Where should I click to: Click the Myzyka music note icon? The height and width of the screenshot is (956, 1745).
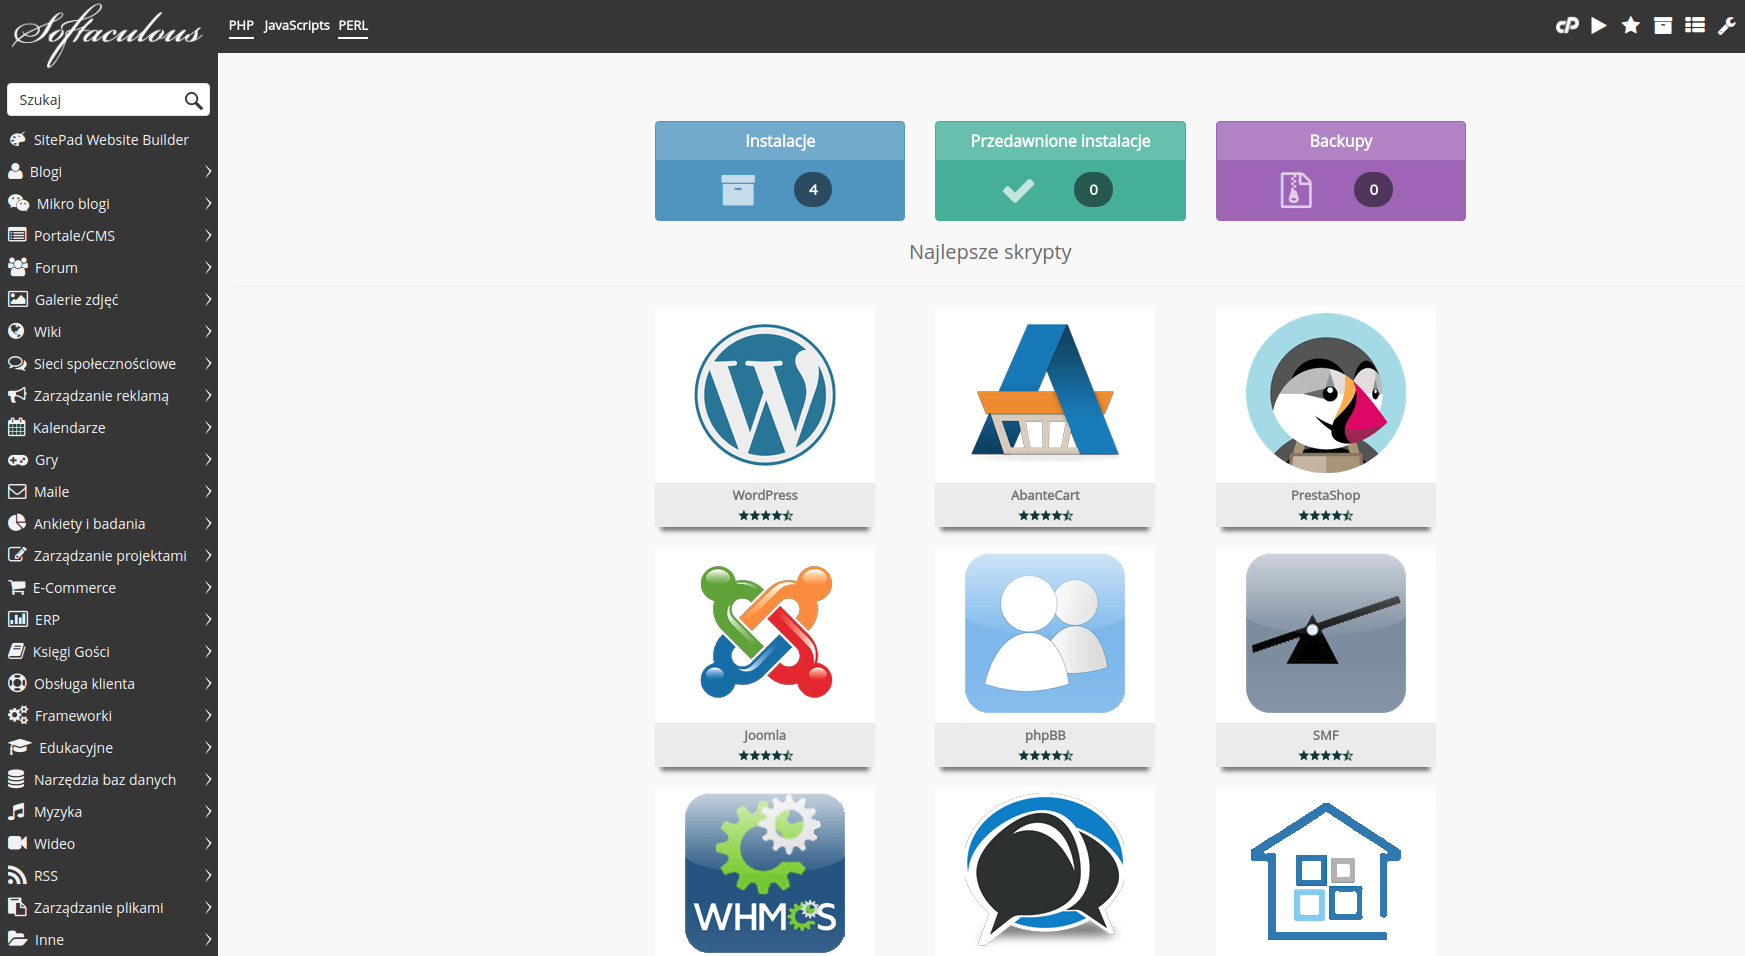coord(16,811)
